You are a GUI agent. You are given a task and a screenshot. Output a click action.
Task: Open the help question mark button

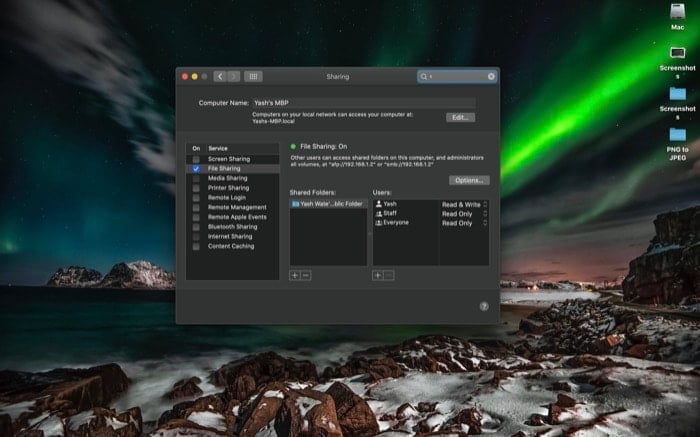484,306
